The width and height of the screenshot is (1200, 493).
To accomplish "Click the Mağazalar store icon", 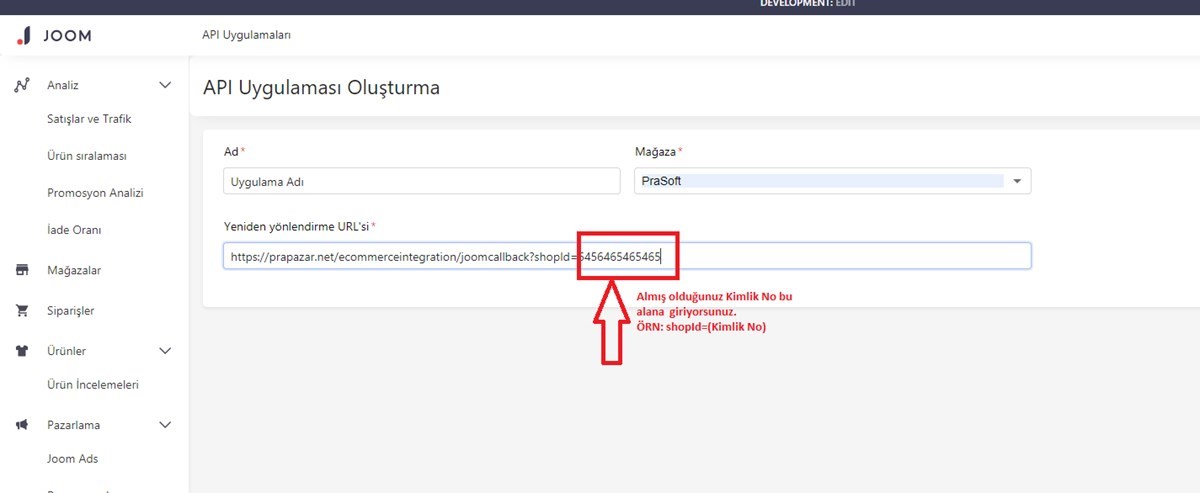I will pyautogui.click(x=22, y=270).
